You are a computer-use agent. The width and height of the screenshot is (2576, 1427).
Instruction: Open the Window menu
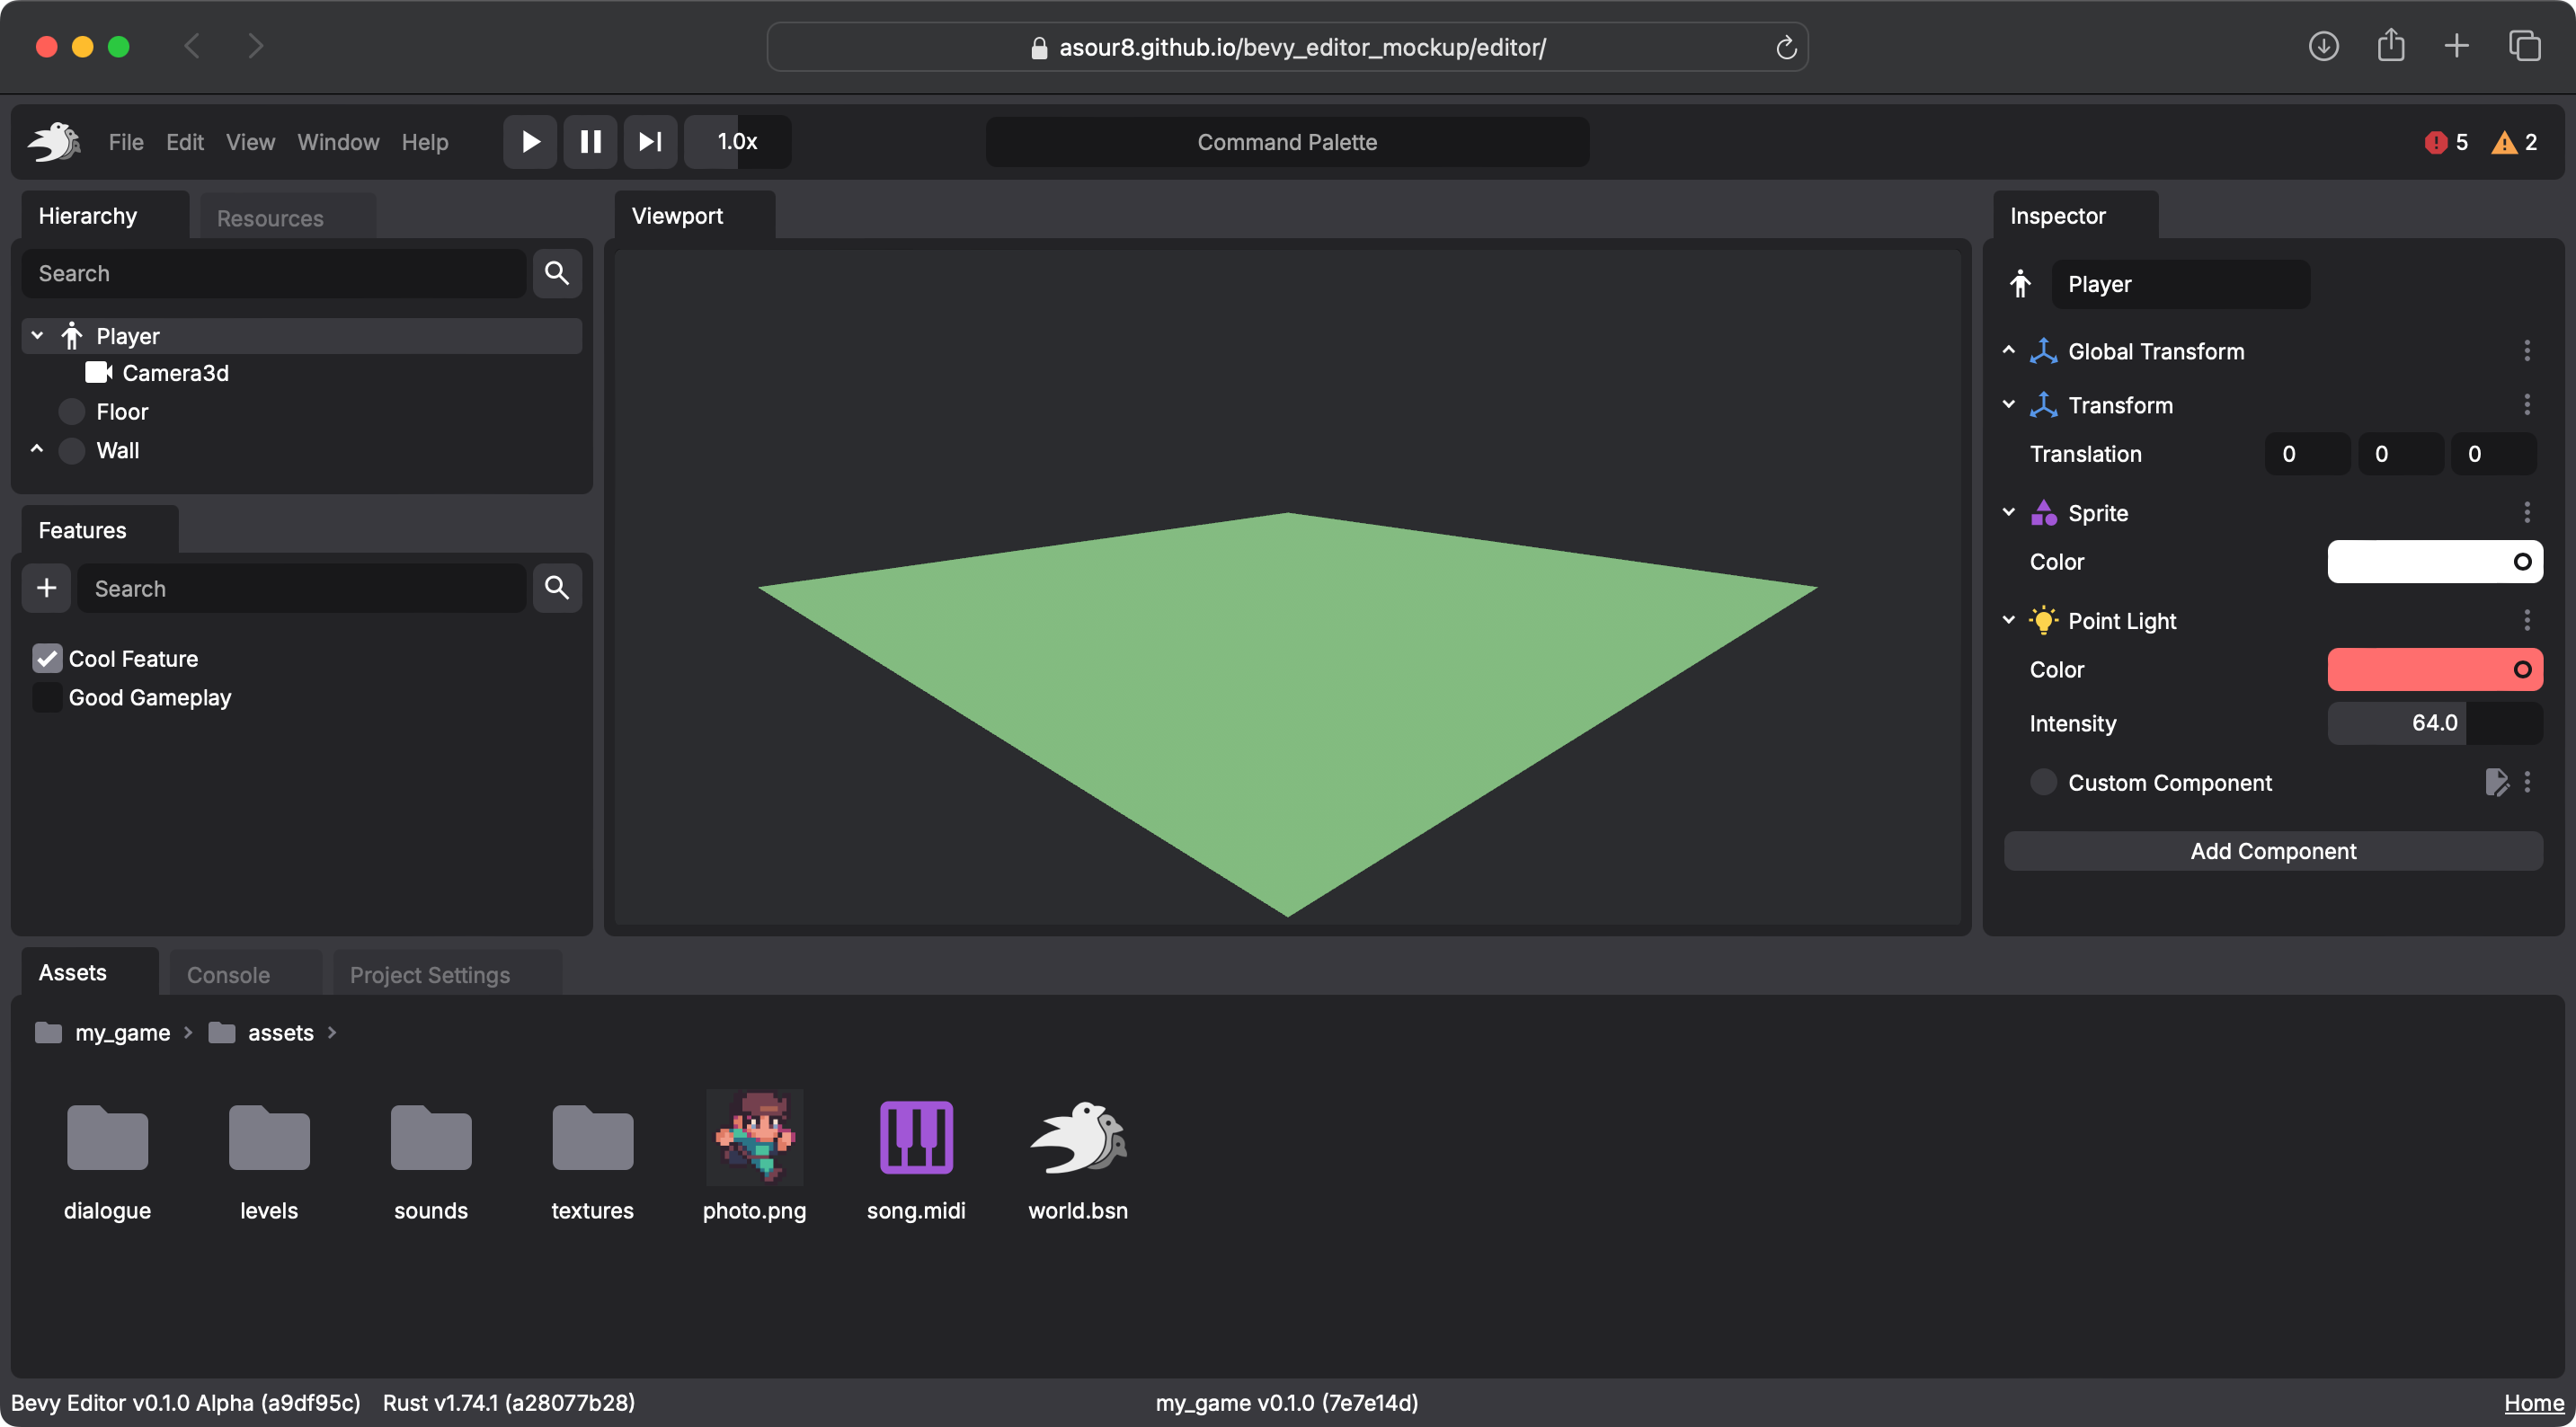tap(338, 142)
